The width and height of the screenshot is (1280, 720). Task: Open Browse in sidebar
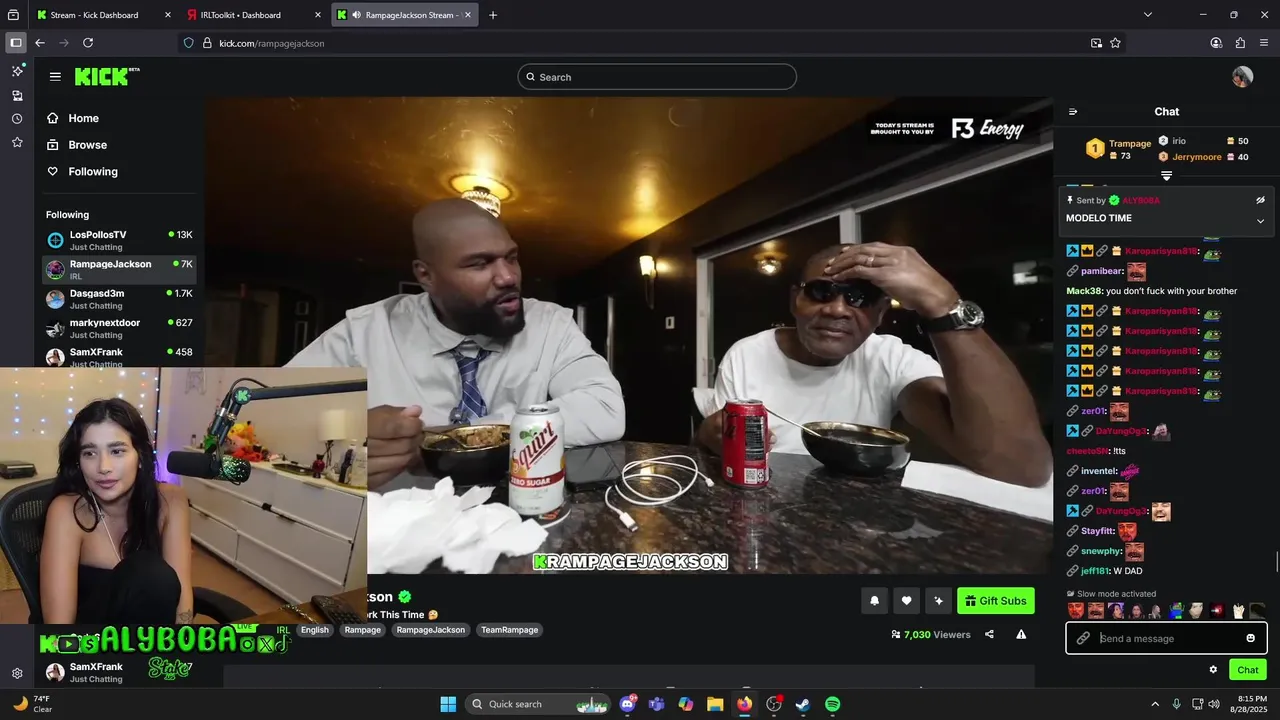click(87, 145)
